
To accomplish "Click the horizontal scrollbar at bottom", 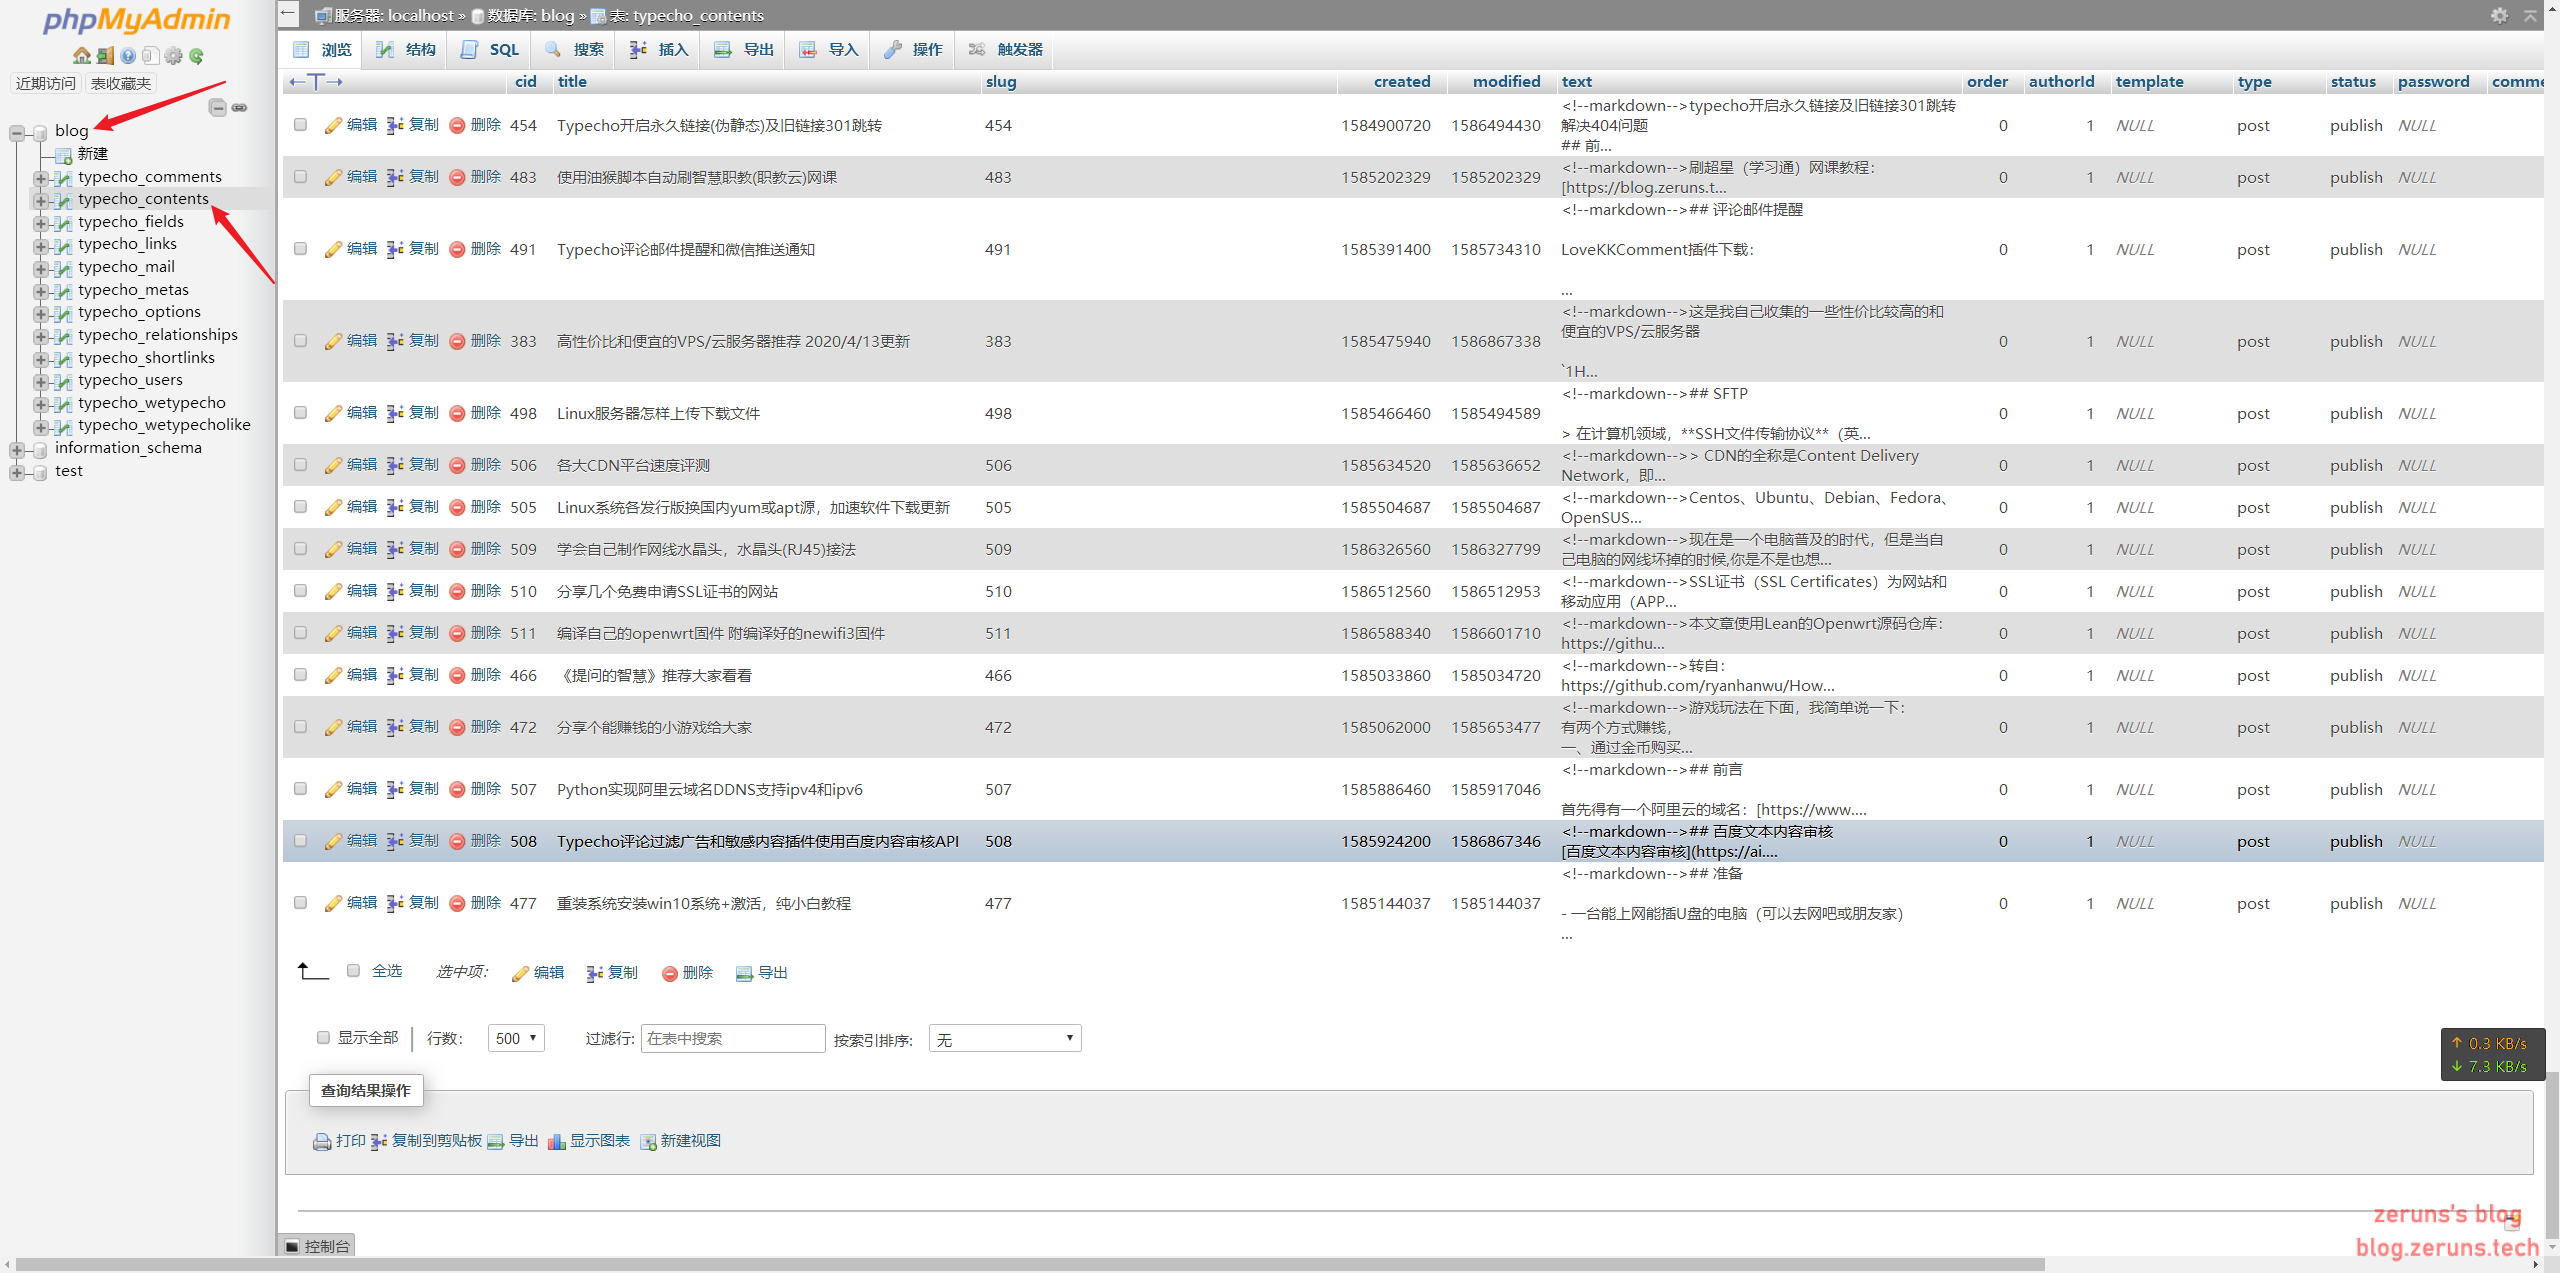I will click(x=1030, y=1265).
